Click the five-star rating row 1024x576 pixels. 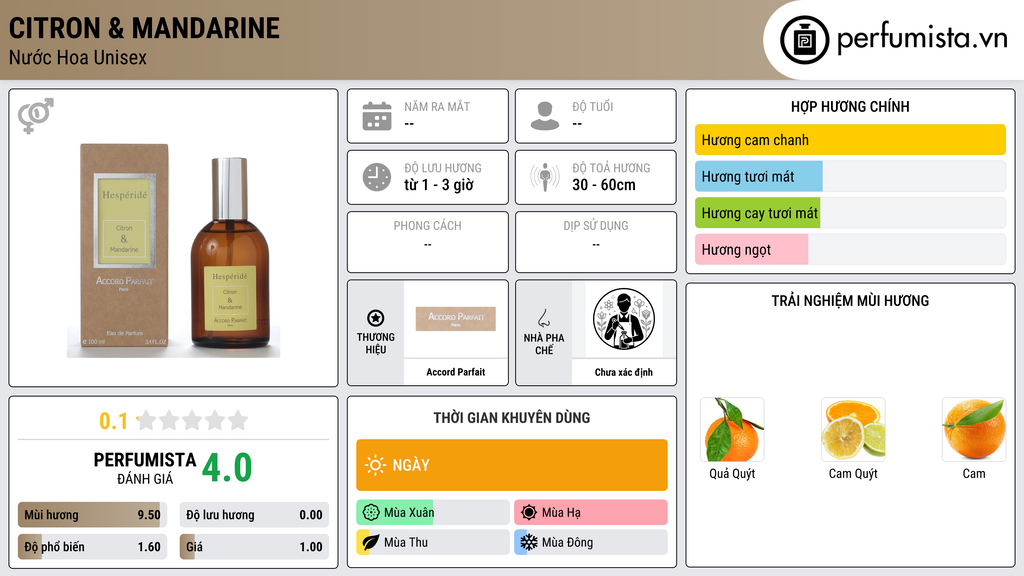pyautogui.click(x=192, y=420)
